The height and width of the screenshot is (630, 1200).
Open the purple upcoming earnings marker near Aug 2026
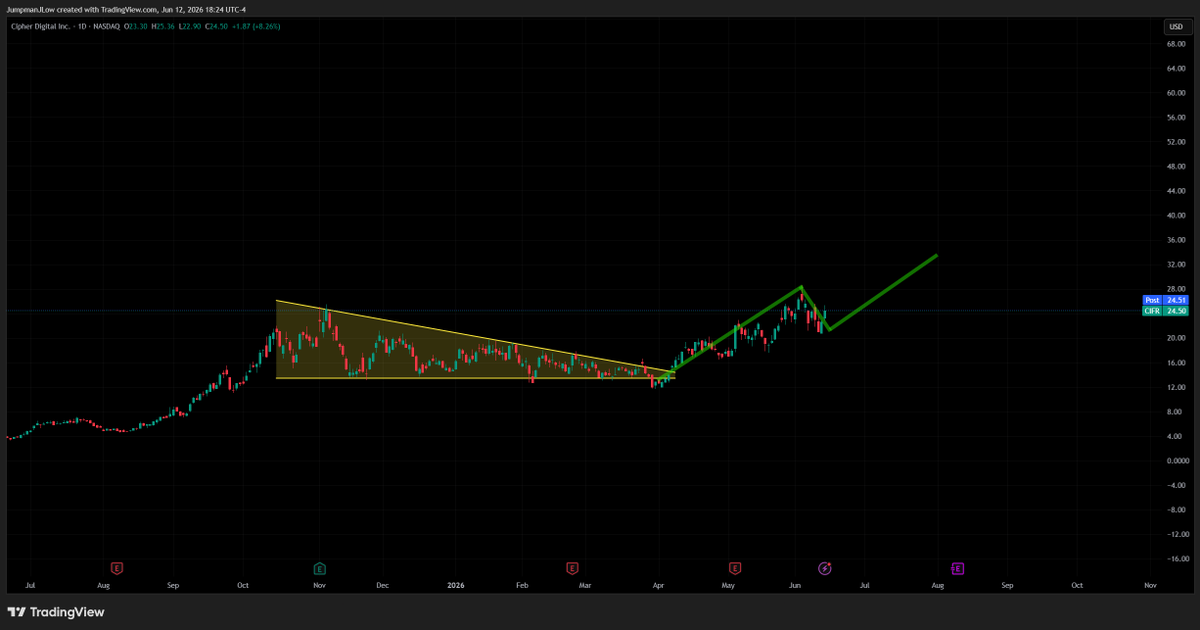point(957,568)
